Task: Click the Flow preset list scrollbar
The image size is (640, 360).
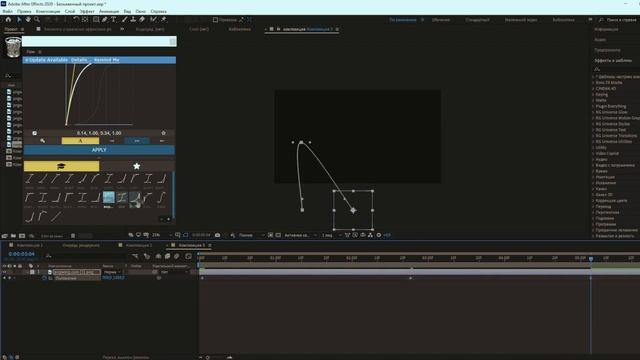Action: 173,195
